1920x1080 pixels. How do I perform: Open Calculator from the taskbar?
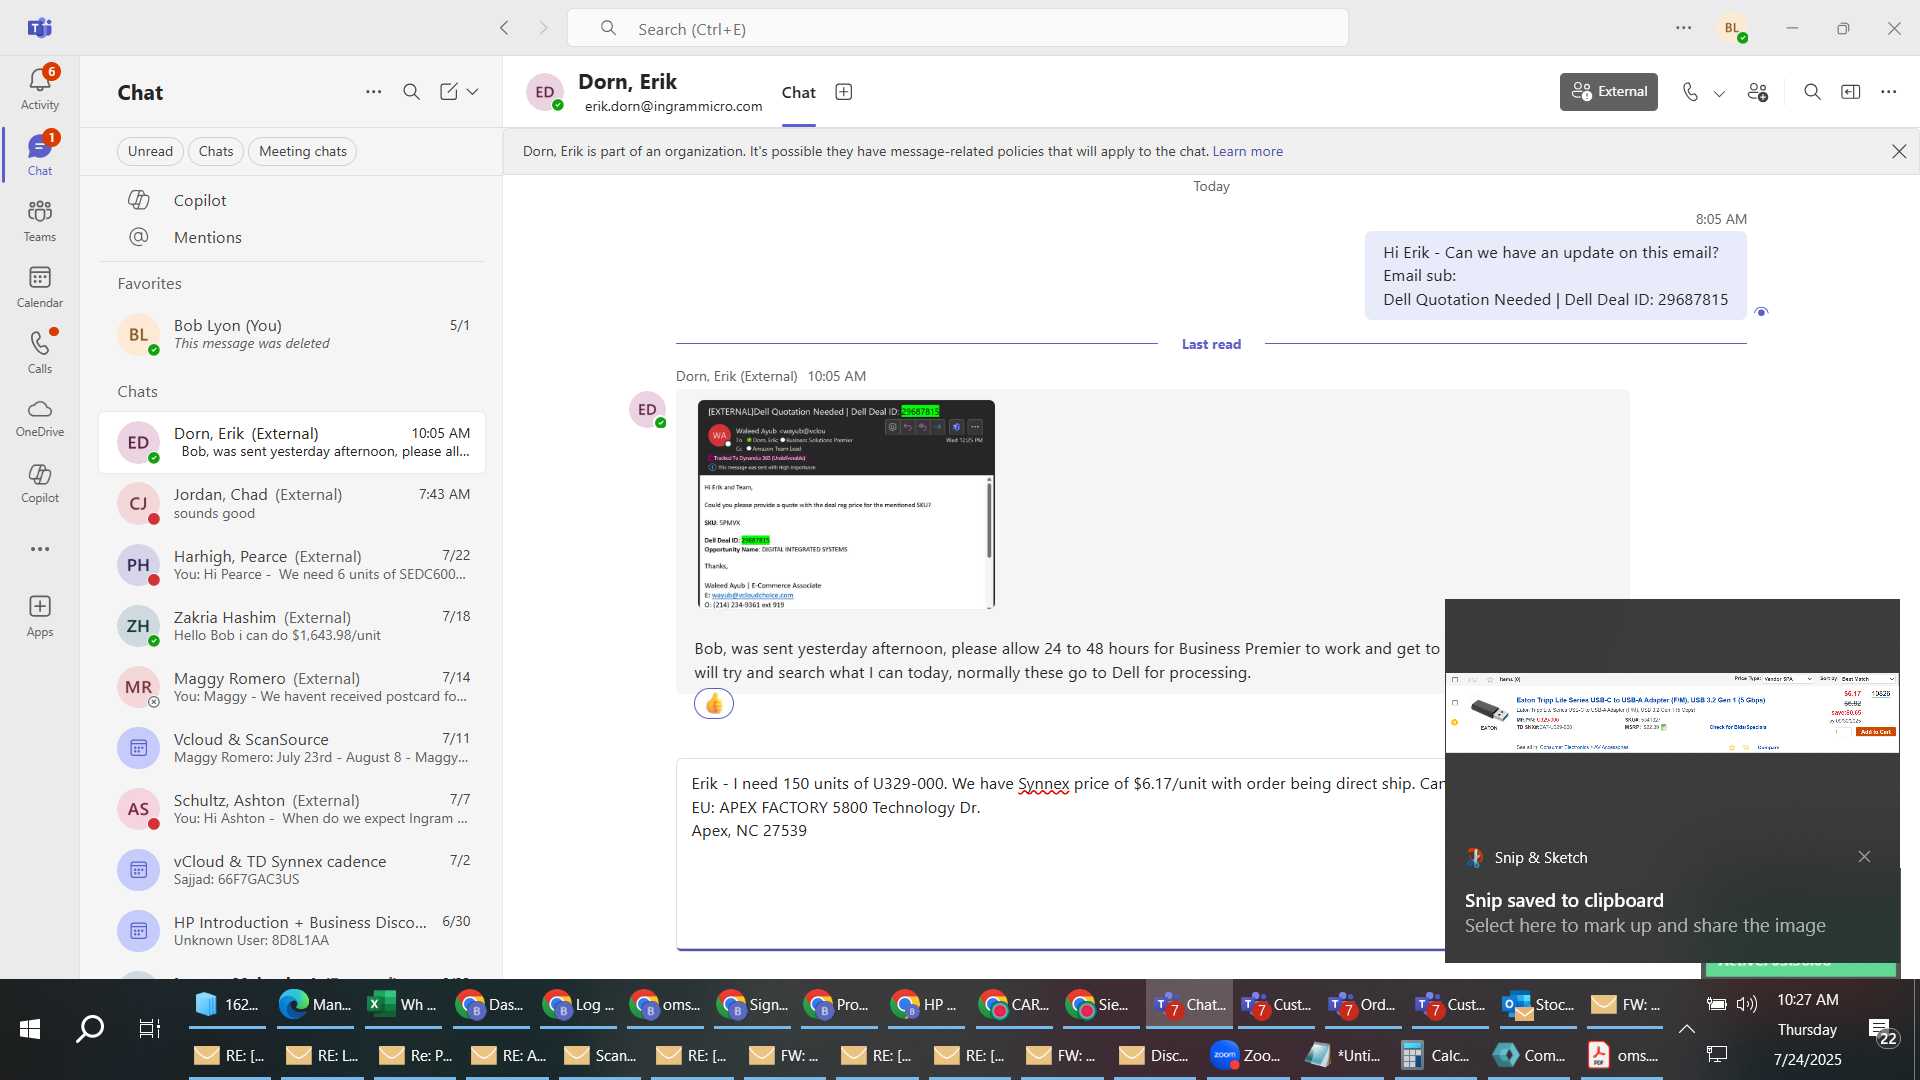[x=1436, y=1055]
